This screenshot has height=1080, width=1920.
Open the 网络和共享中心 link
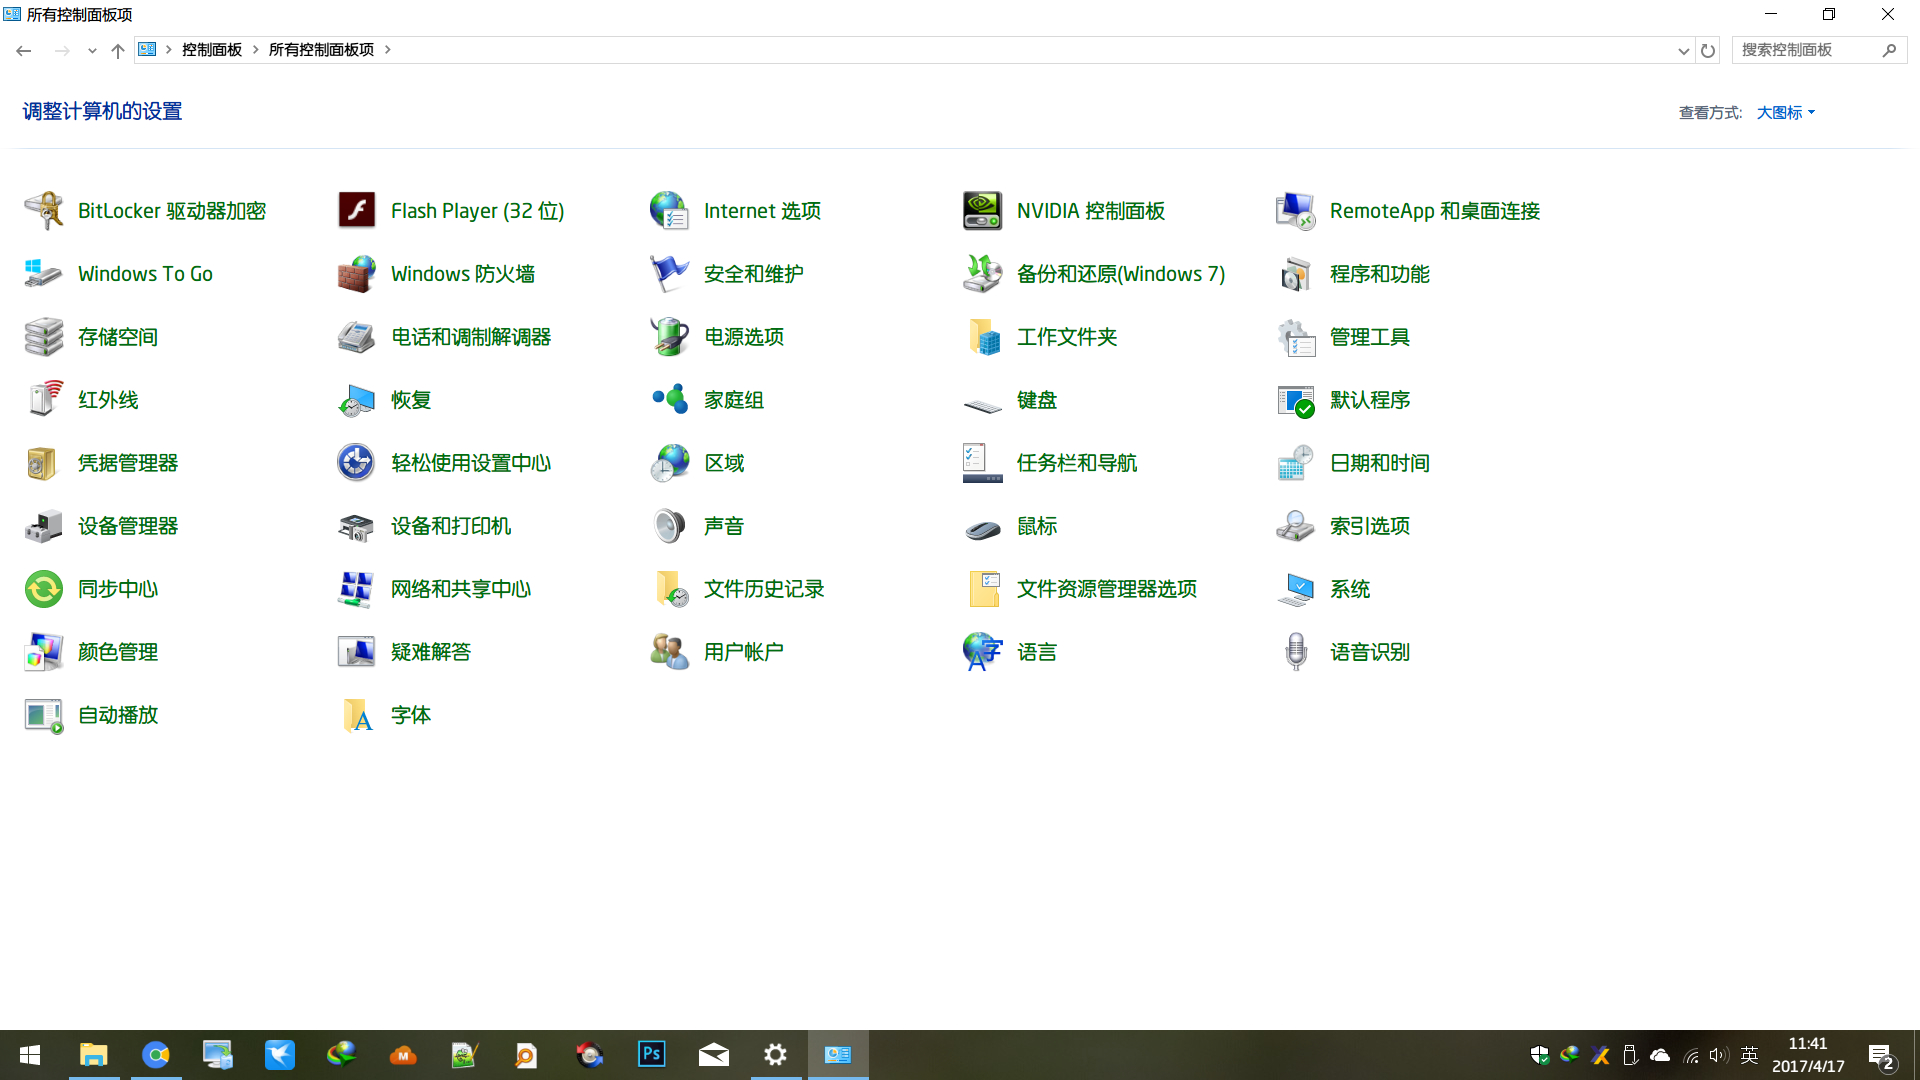pyautogui.click(x=460, y=589)
